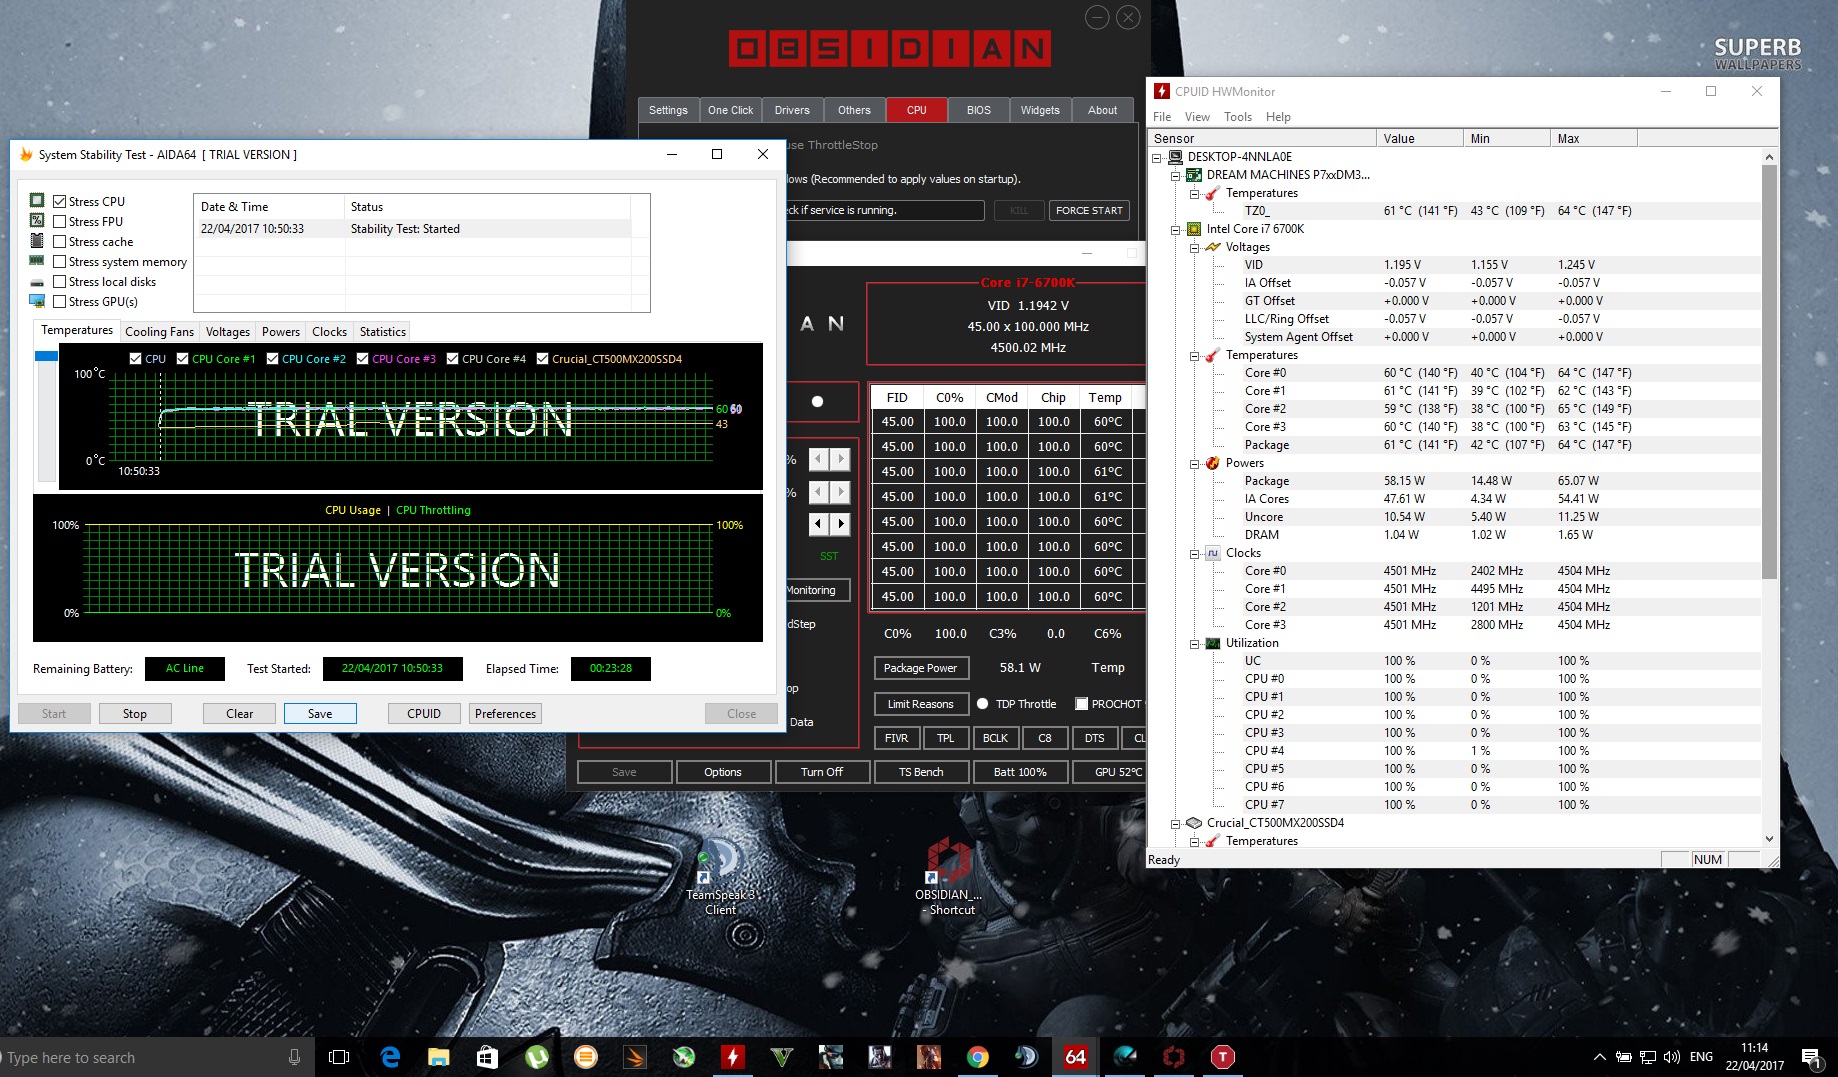This screenshot has width=1838, height=1077.
Task: Open Limit Reasons in ThrottleStop
Action: coord(921,704)
